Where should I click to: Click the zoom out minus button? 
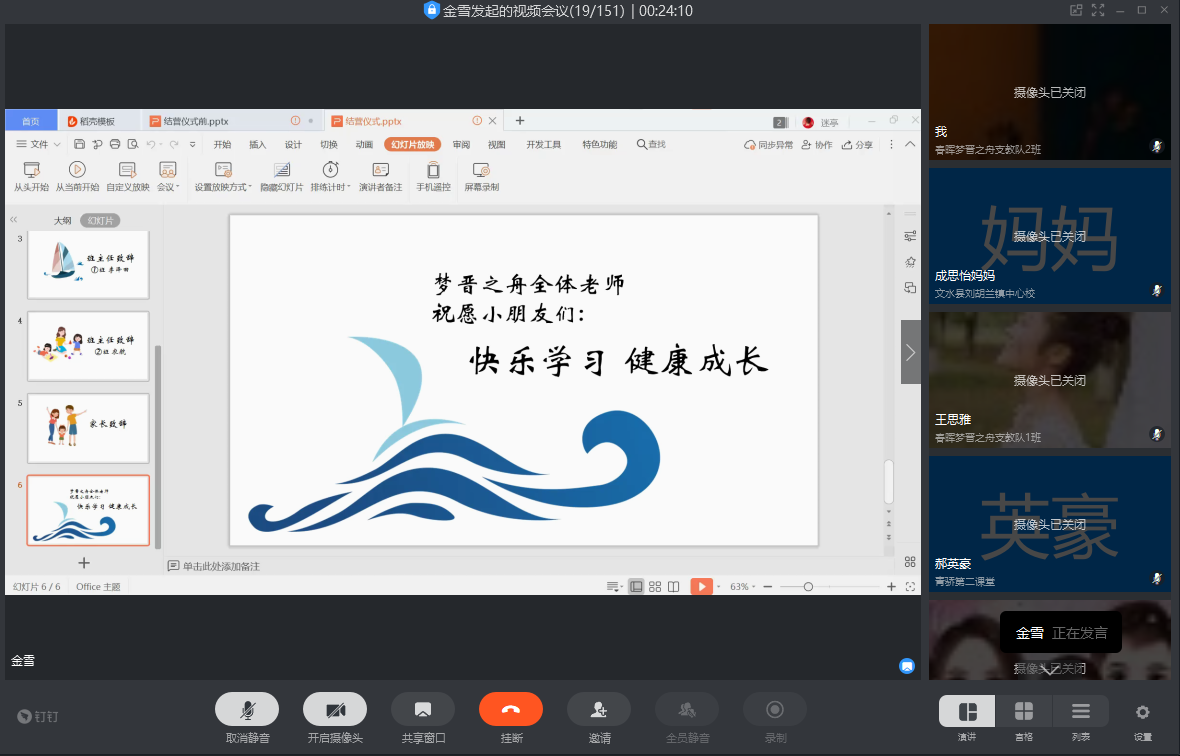pos(768,587)
